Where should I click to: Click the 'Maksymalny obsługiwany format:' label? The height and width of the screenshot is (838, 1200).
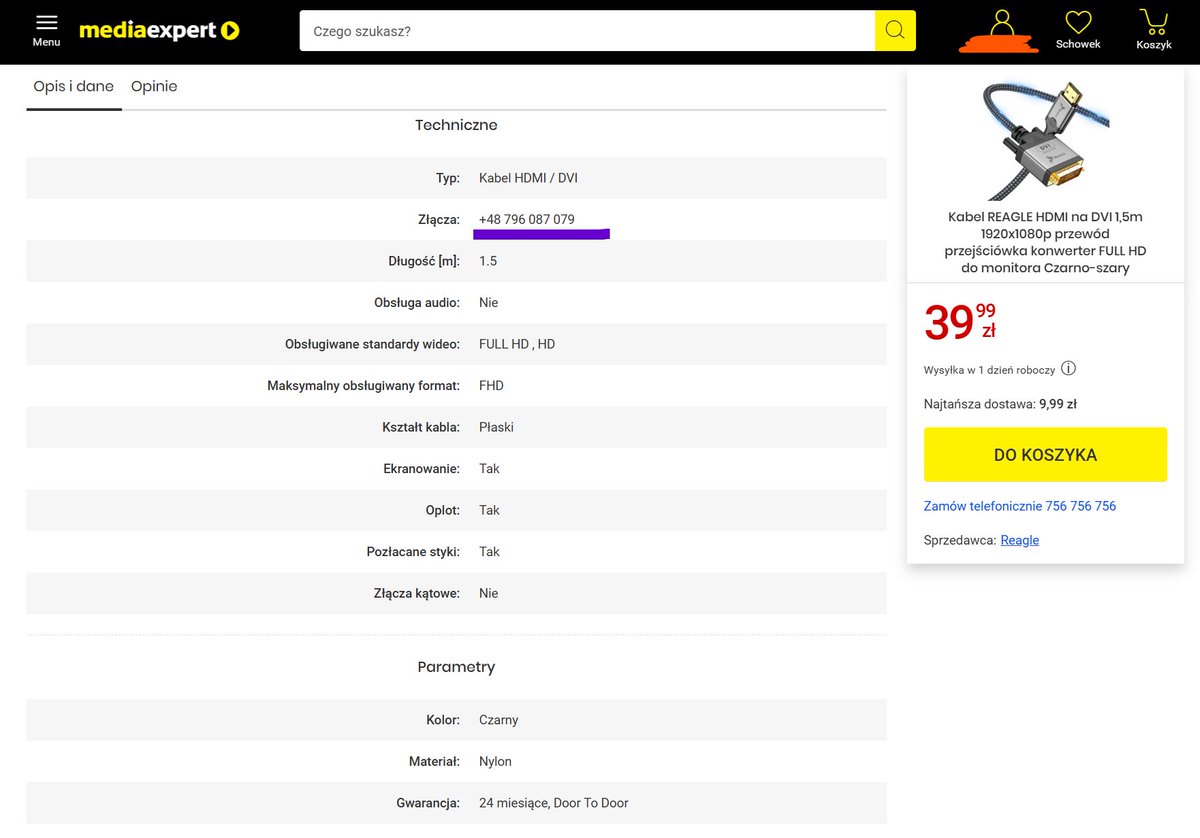click(x=363, y=386)
